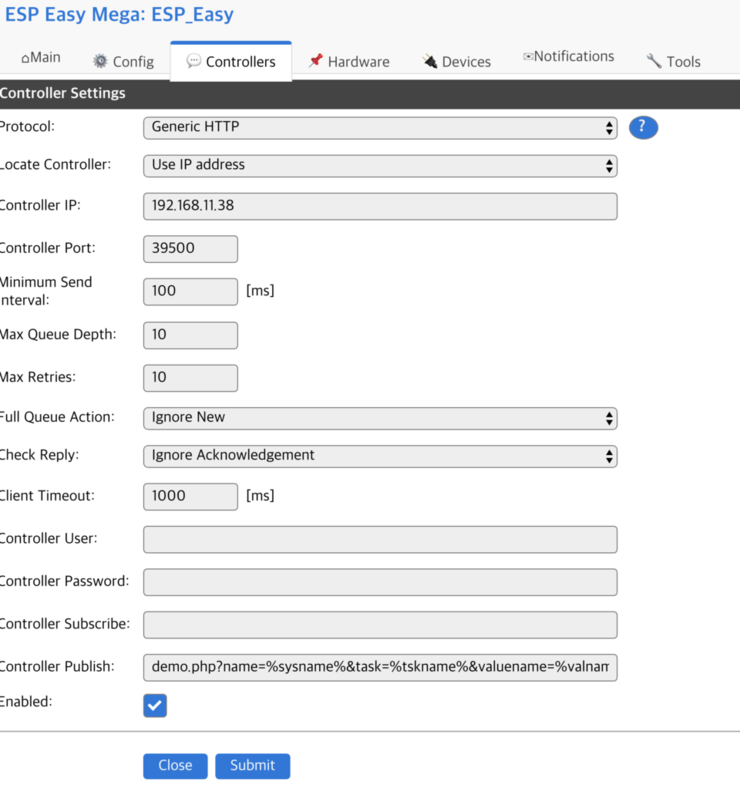740x802 pixels.
Task: Click the Controller Publish field
Action: click(380, 667)
